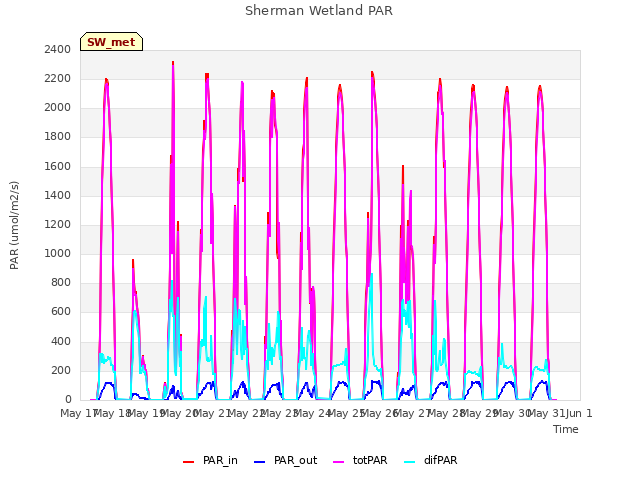This screenshot has height=480, width=640.
Task: Click the May 26 peak near 1600
Action: pyautogui.click(x=403, y=167)
